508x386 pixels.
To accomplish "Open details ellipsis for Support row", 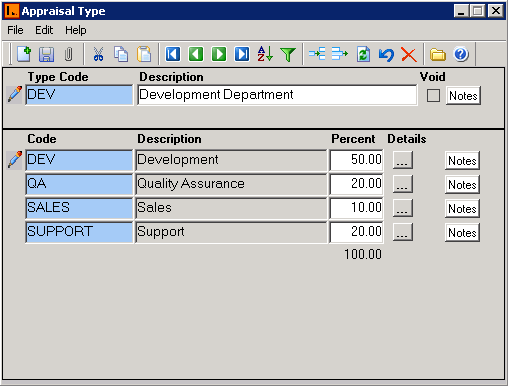I will pos(403,232).
